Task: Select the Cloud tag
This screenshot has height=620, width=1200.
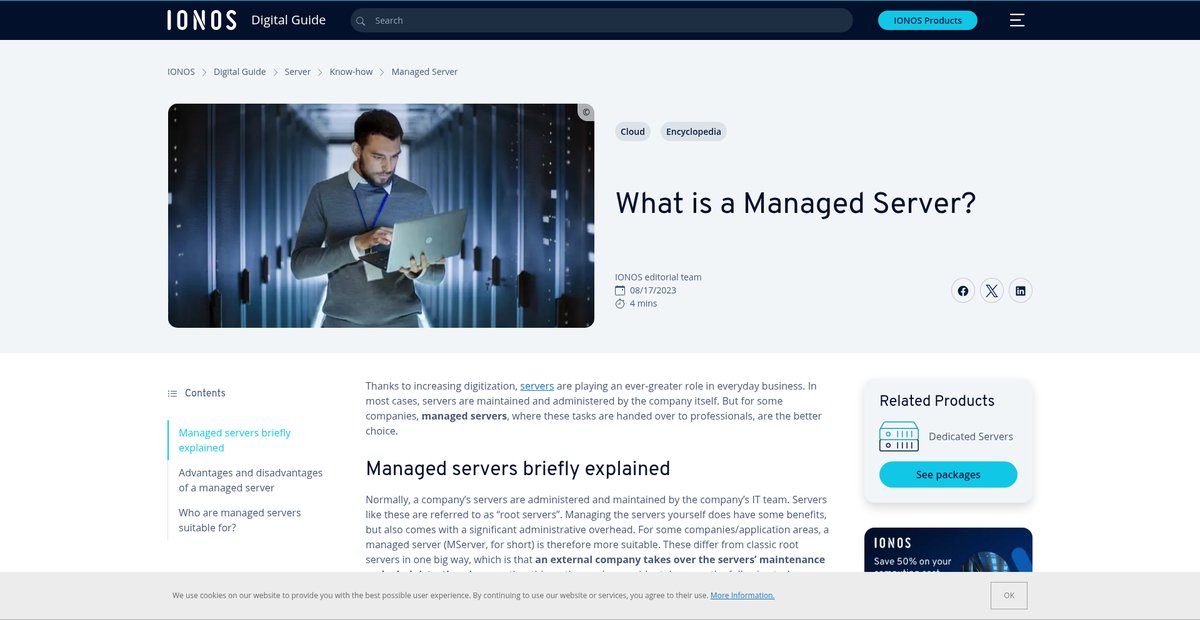Action: [x=633, y=131]
